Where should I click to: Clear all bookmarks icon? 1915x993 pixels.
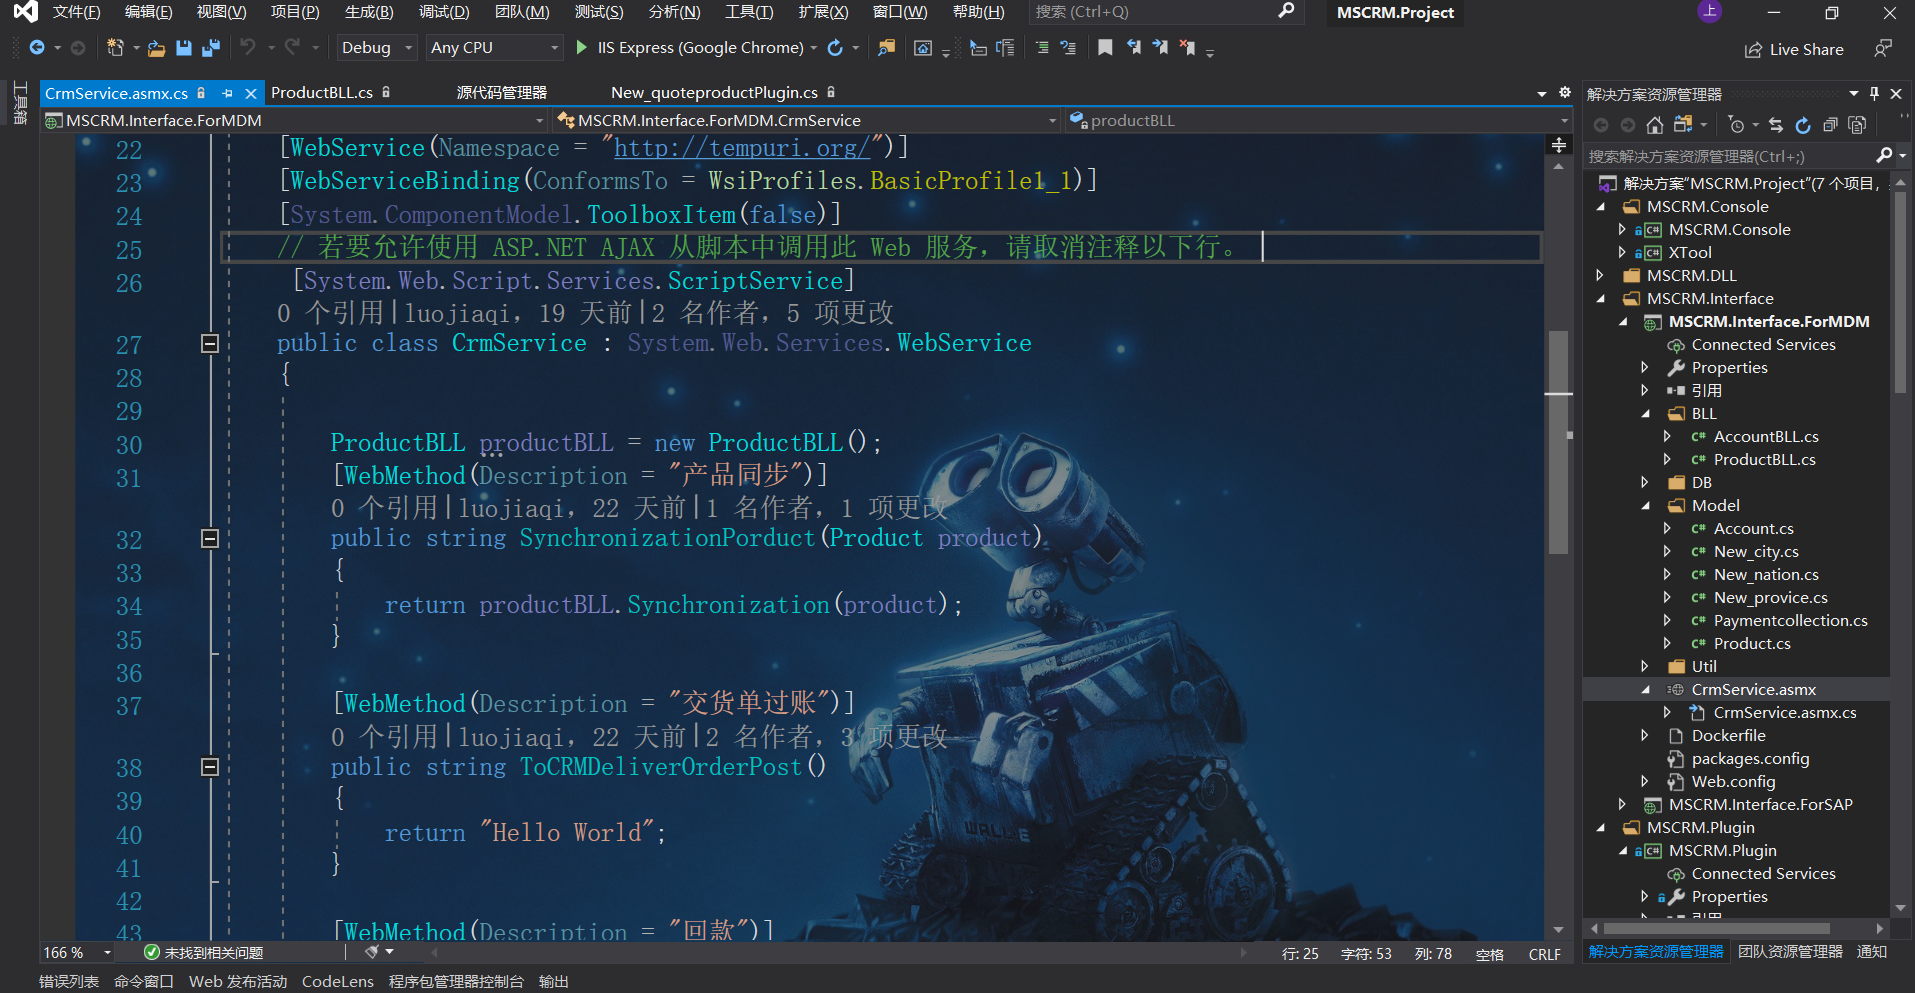point(1187,47)
